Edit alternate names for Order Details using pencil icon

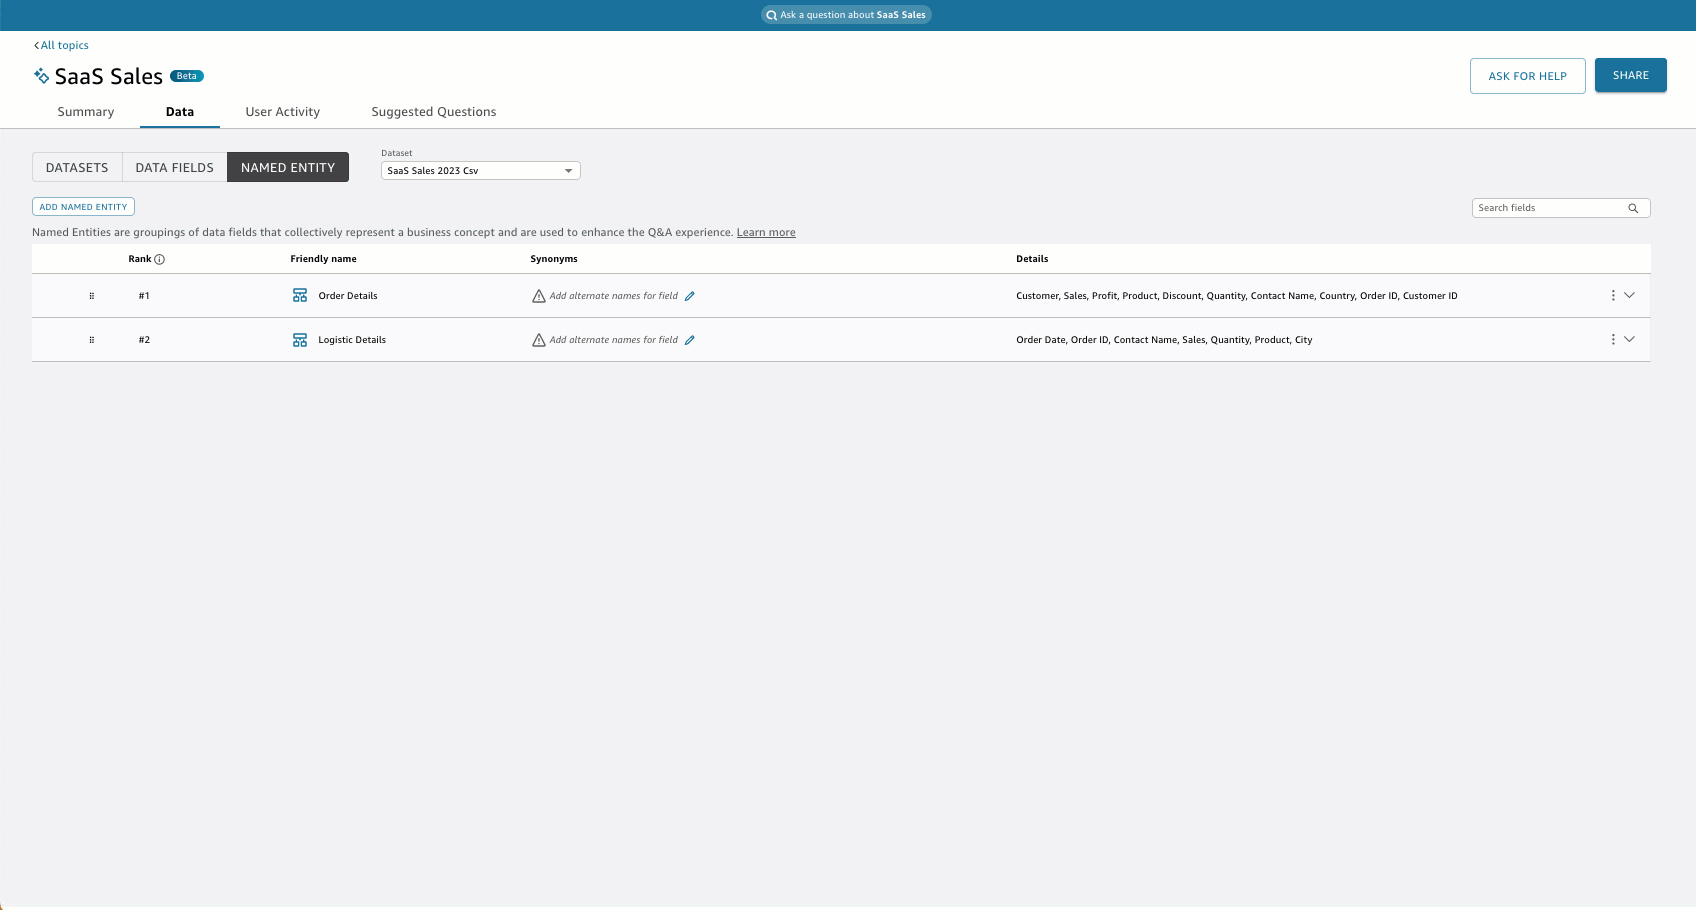691,295
